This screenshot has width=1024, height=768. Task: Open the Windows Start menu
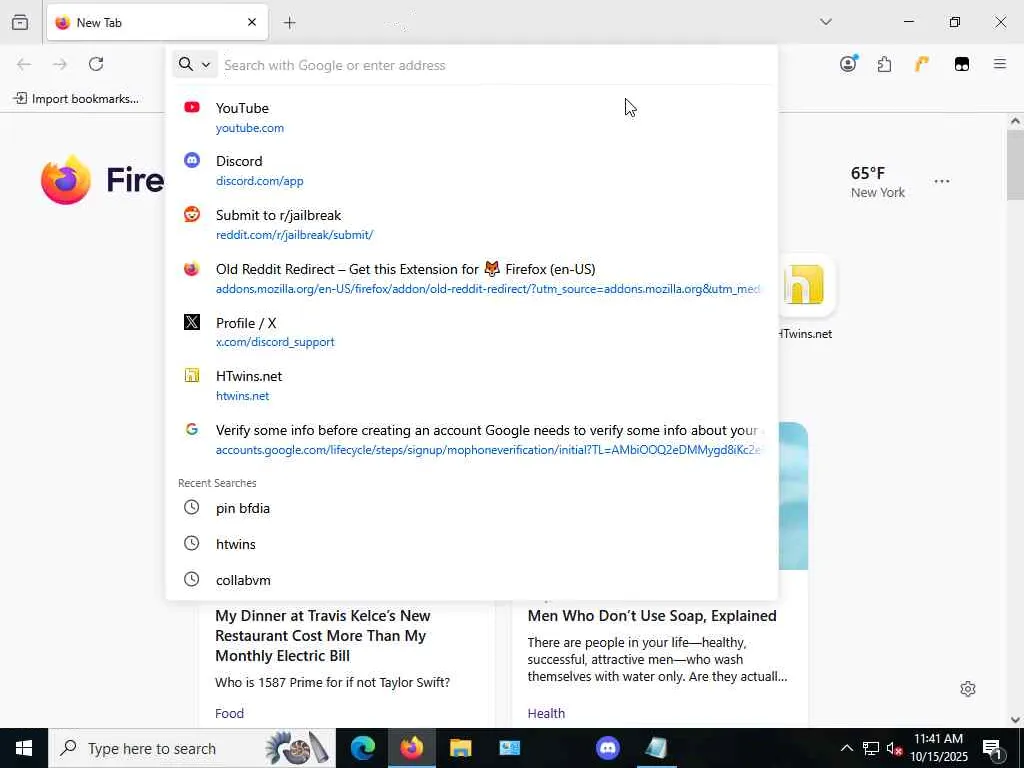click(24, 748)
